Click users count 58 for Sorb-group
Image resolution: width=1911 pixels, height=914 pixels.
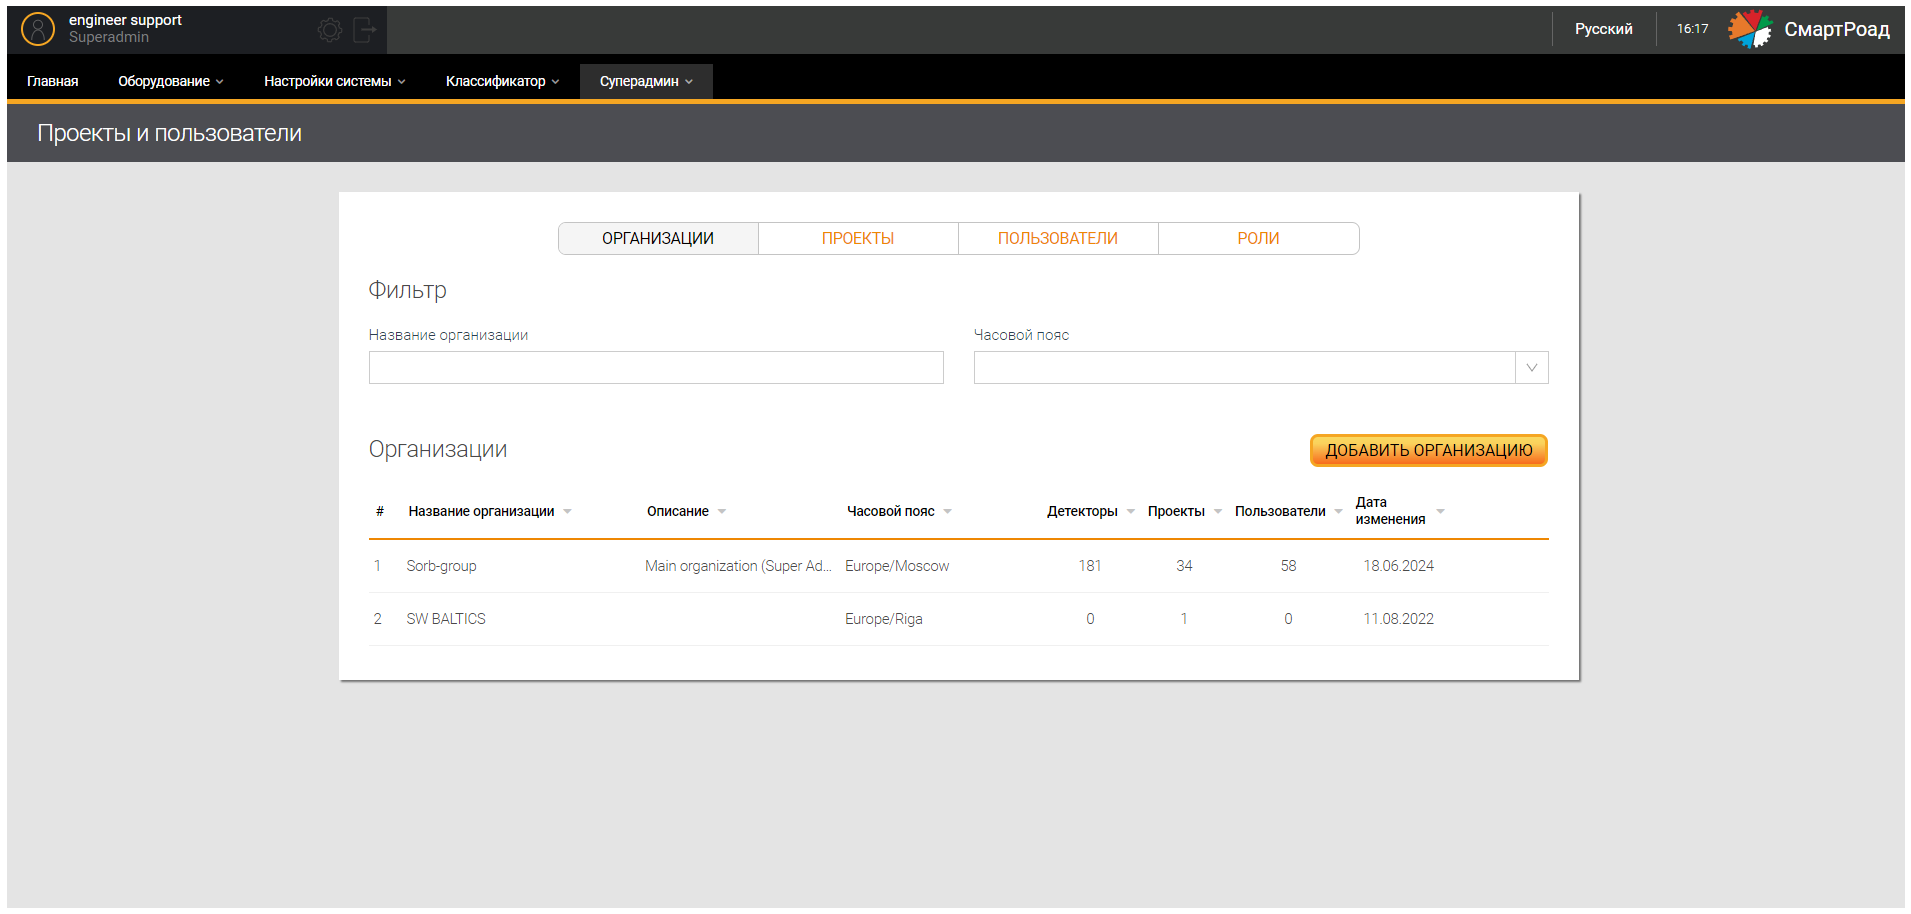pyautogui.click(x=1288, y=566)
